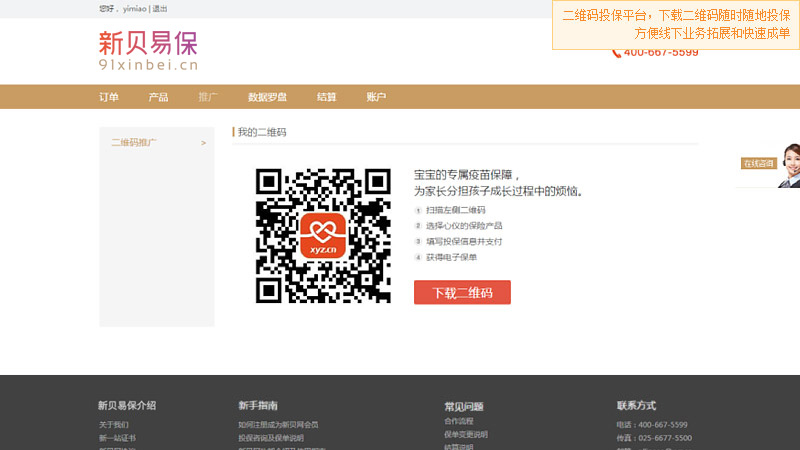
Task: Click the 新贝易保介绍 footer heading
Action: coord(127,406)
